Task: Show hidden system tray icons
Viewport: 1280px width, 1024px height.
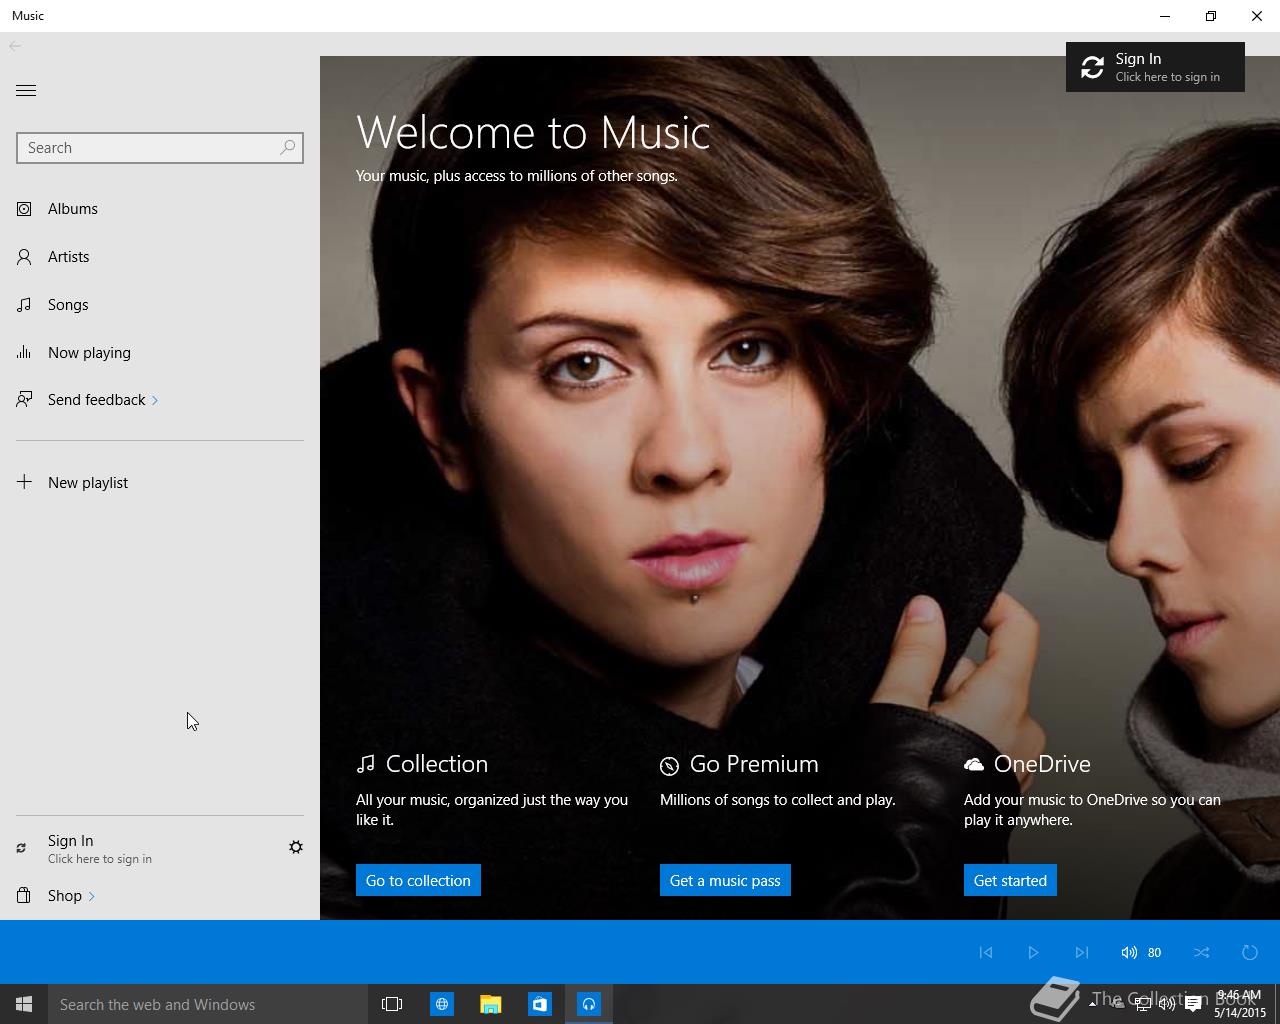Action: pos(1095,1004)
